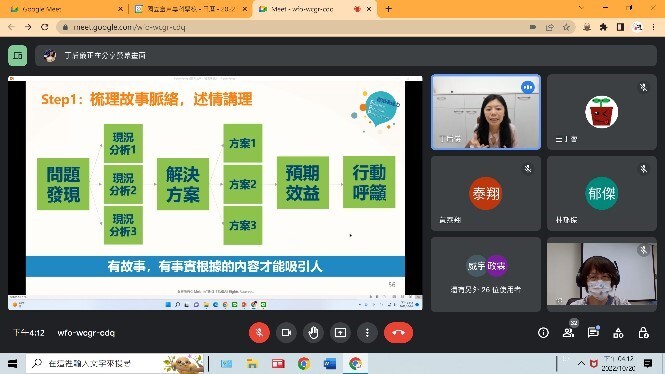This screenshot has width=665, height=374.
Task: Open camera permission icon in address bar
Action: tap(533, 27)
